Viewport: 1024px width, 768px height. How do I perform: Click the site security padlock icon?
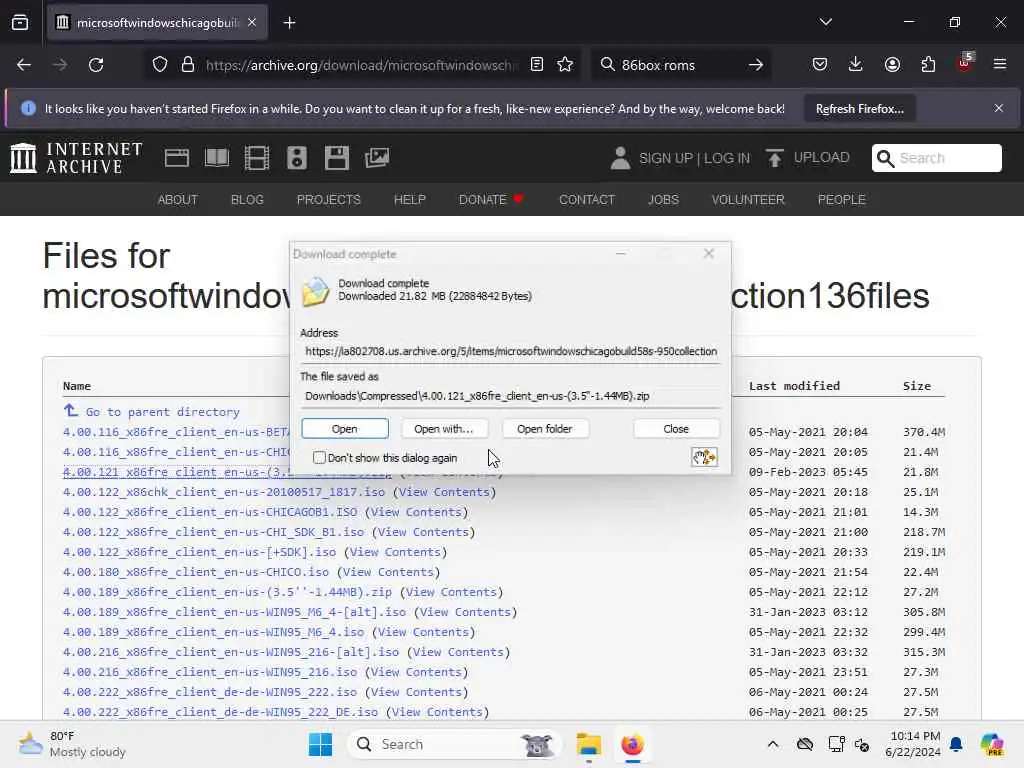pos(188,65)
